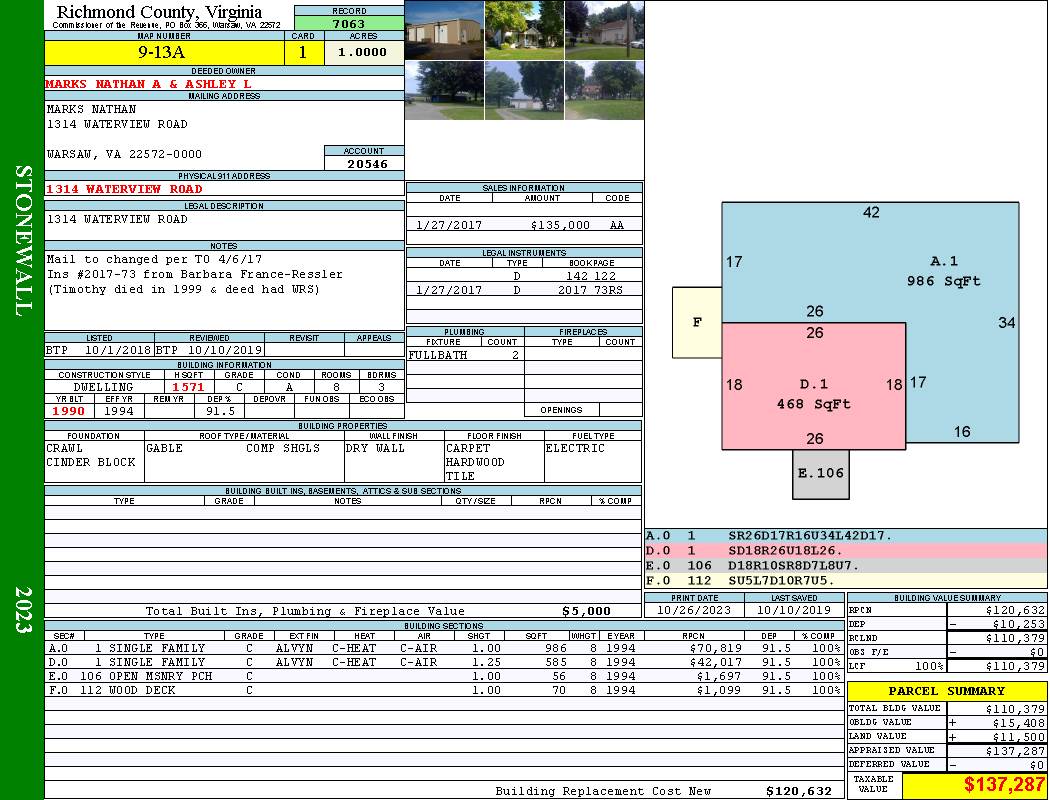1050x800 pixels.
Task: Click floor finish HARDWOOD
Action: point(475,462)
